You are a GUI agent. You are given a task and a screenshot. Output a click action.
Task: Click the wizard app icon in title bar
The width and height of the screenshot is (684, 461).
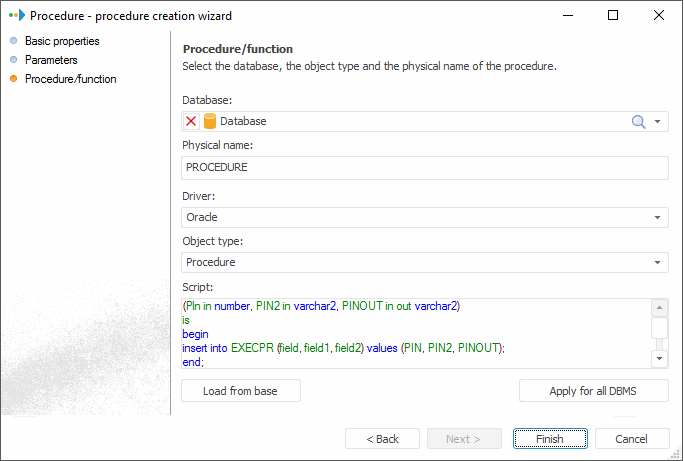tap(16, 15)
